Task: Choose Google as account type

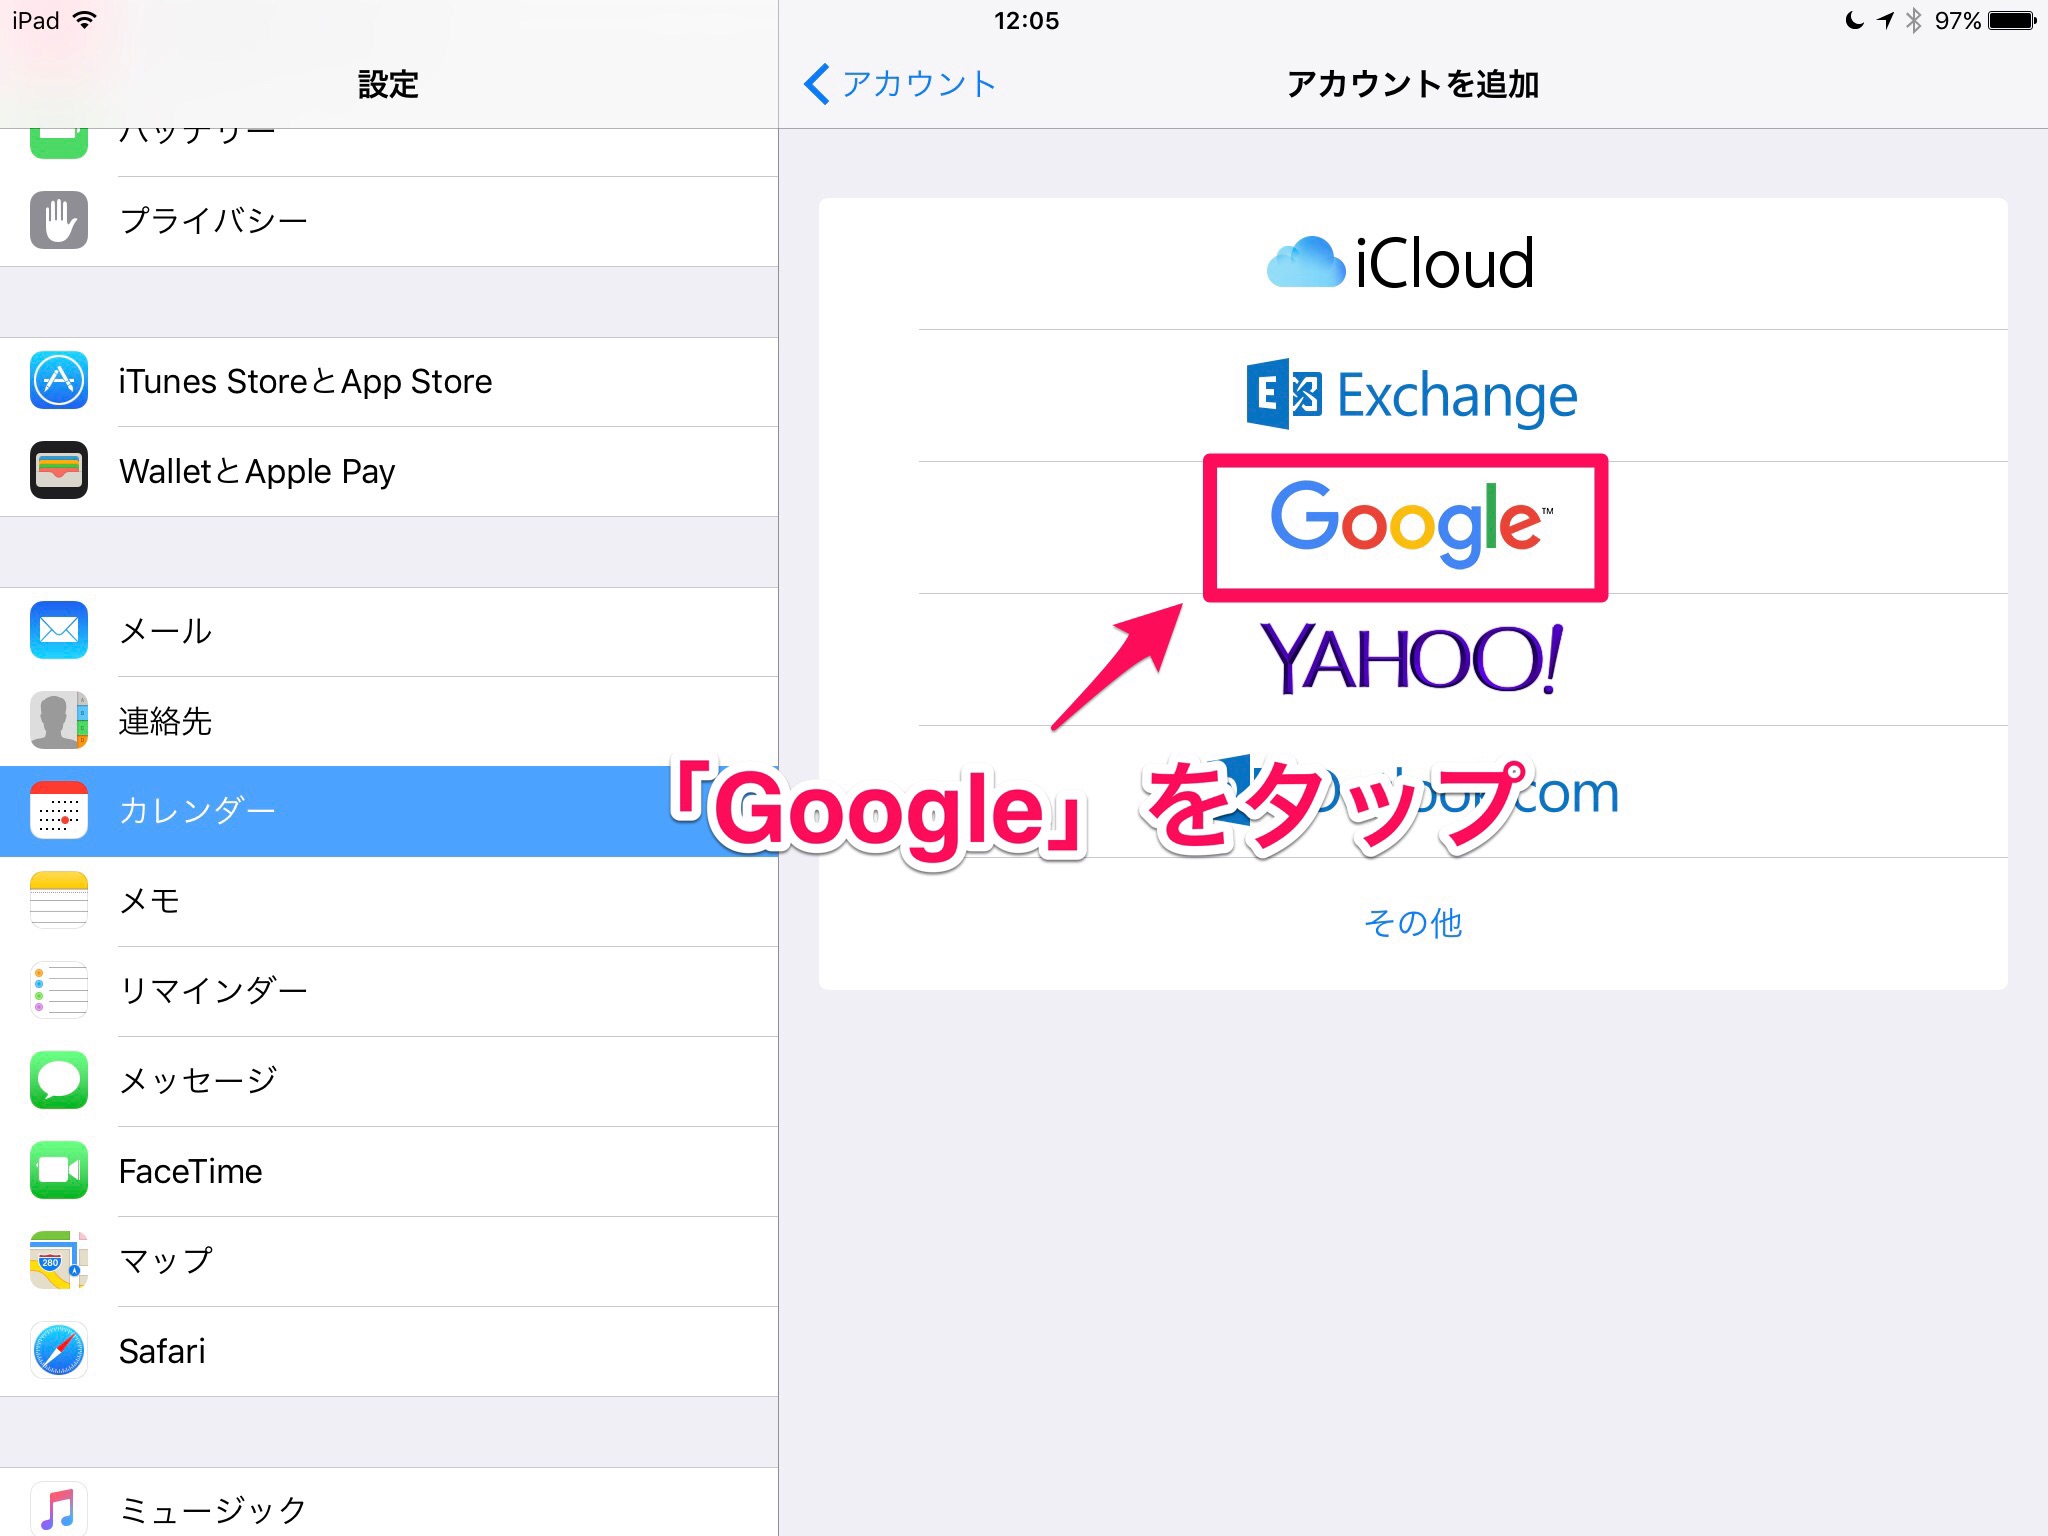Action: (1405, 526)
